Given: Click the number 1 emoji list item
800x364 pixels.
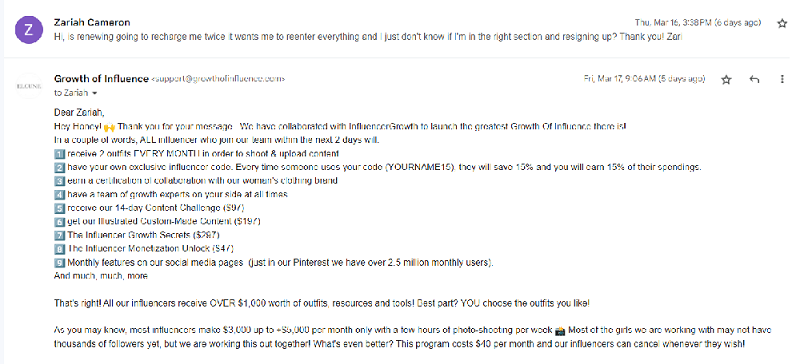Looking at the screenshot, I should tap(59, 154).
